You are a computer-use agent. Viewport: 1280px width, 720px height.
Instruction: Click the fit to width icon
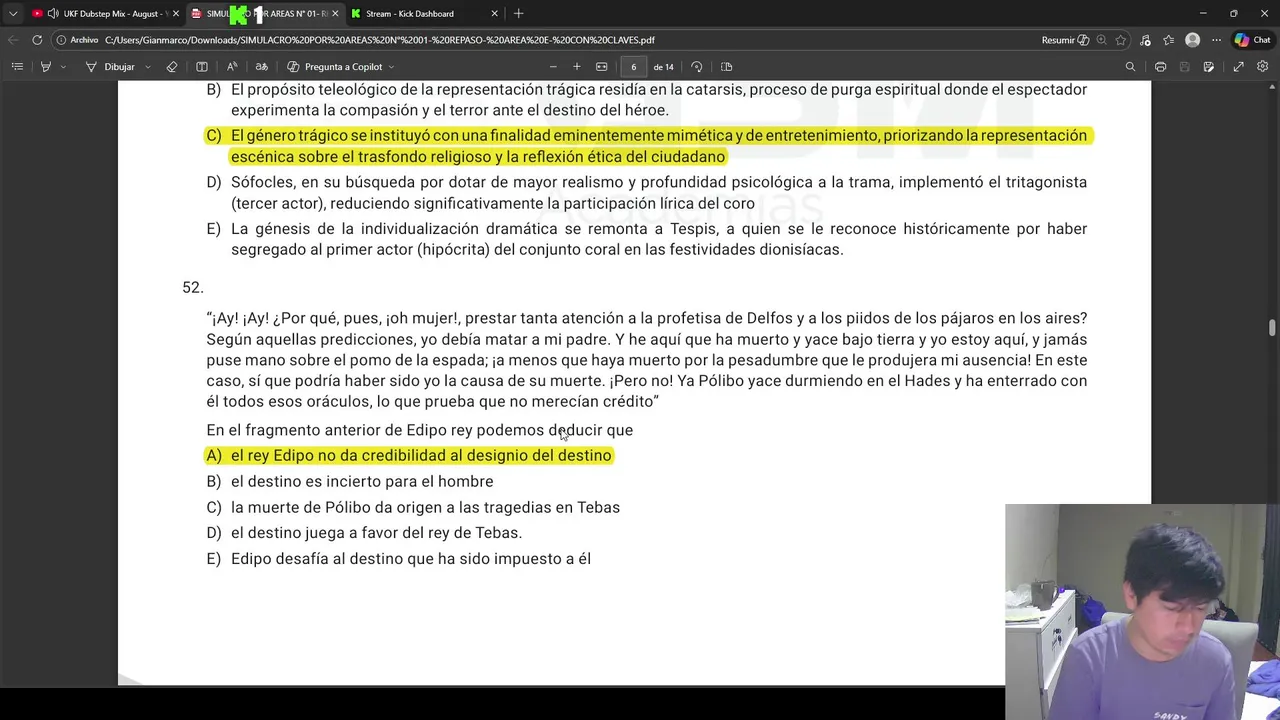click(x=602, y=67)
